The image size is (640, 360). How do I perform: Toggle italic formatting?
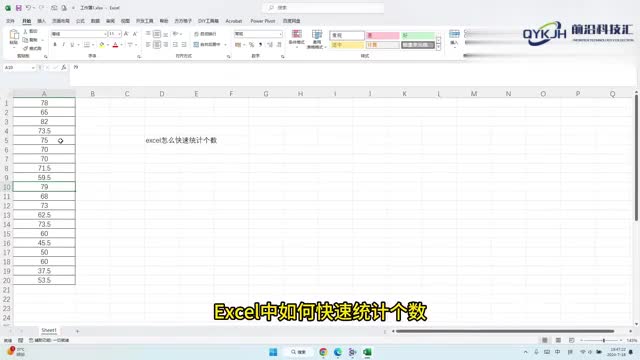coord(63,44)
